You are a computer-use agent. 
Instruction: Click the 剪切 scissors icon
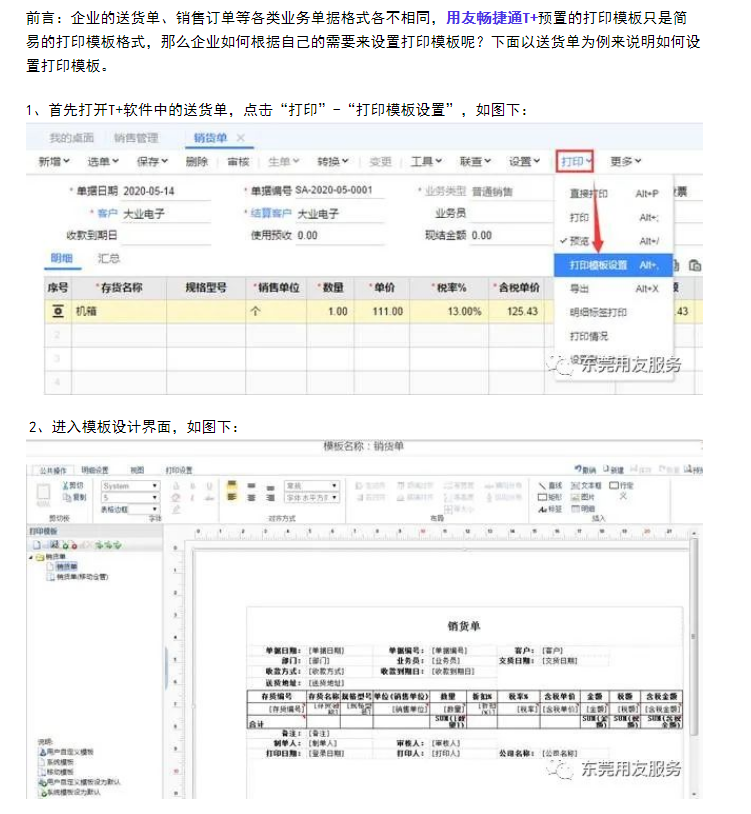(73, 486)
